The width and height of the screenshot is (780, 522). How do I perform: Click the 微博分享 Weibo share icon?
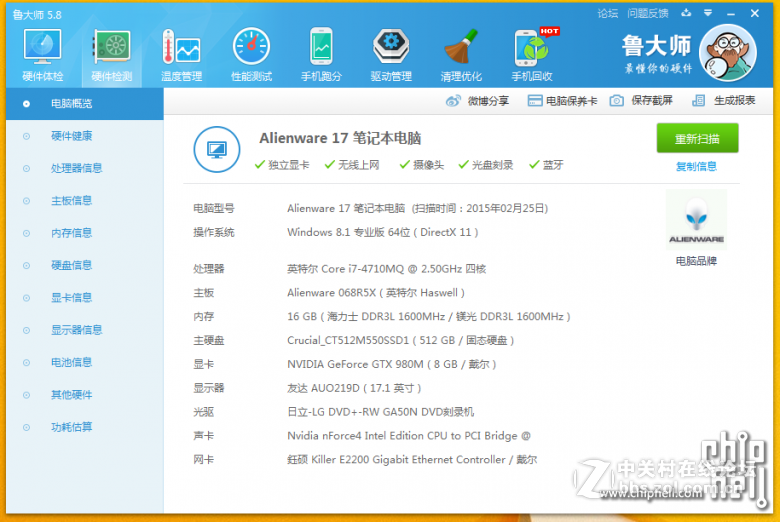tap(453, 101)
